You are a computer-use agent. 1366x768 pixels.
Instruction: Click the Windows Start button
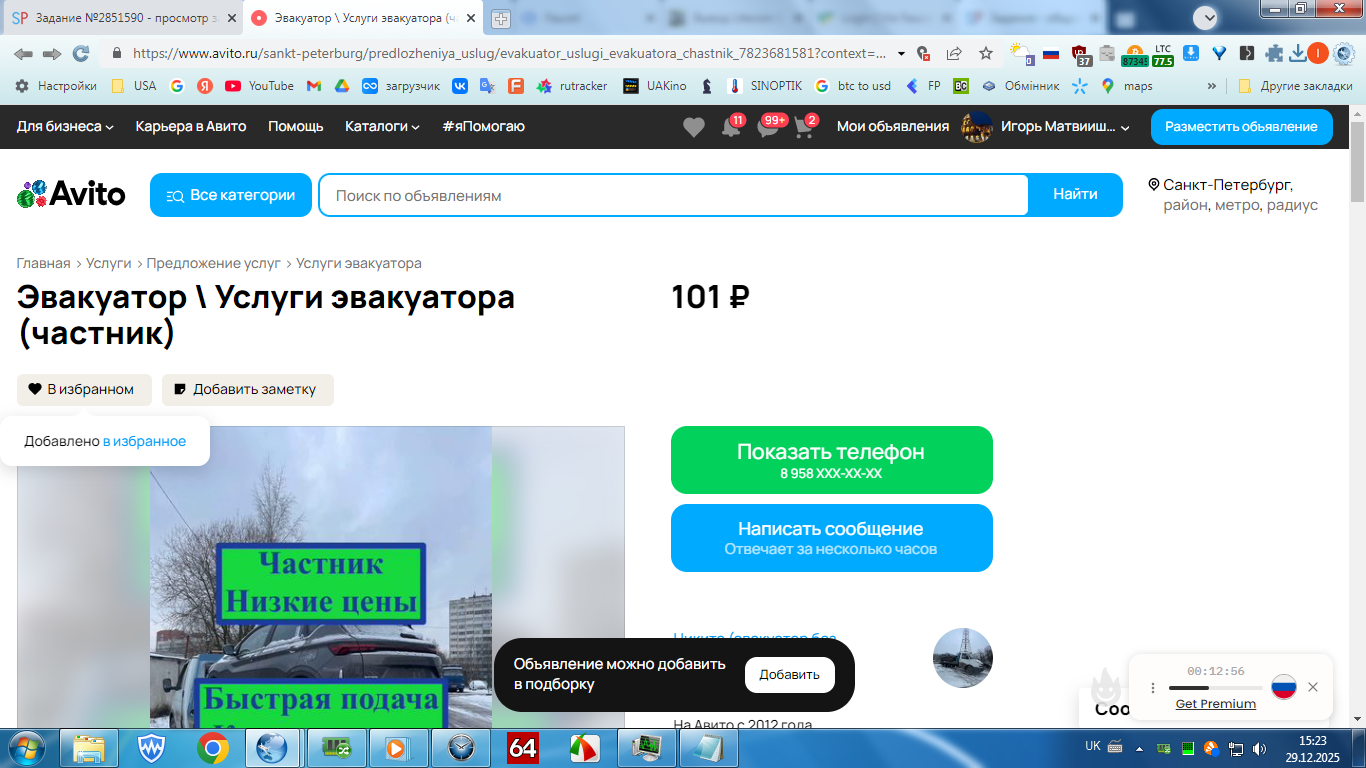click(26, 748)
